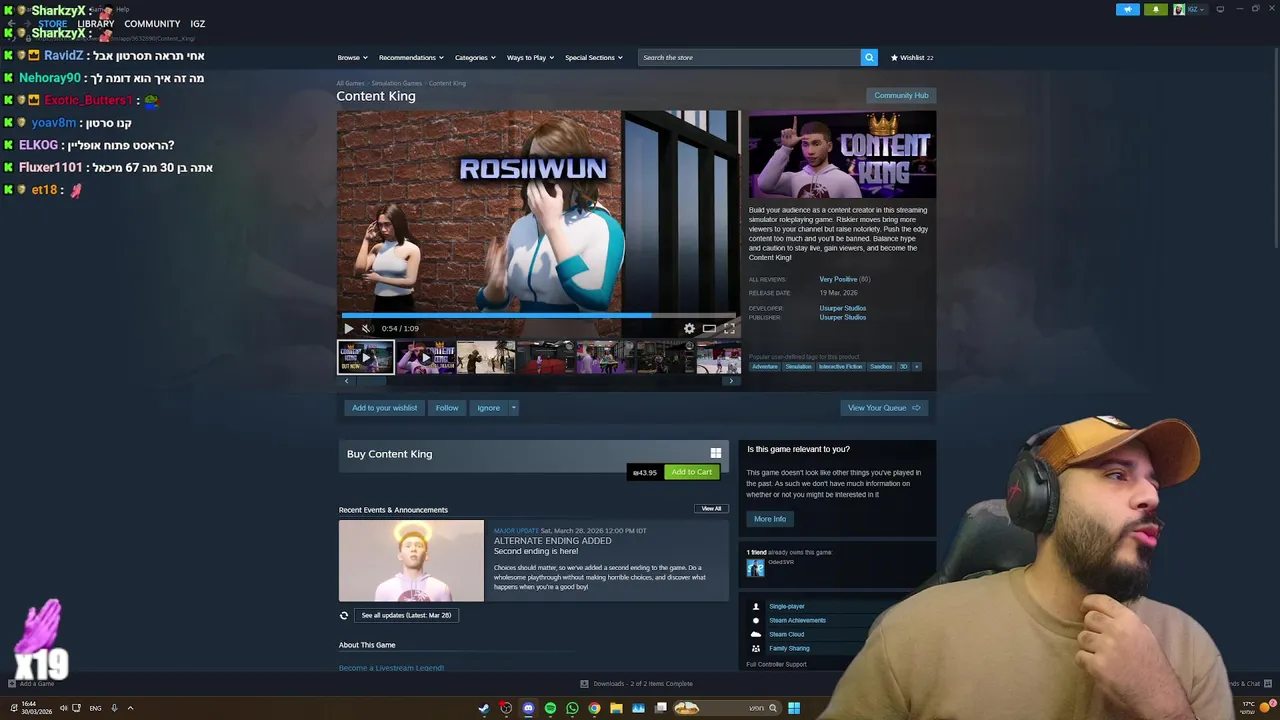Select the Simulation tag
Image resolution: width=1280 pixels, height=720 pixels.
click(798, 367)
